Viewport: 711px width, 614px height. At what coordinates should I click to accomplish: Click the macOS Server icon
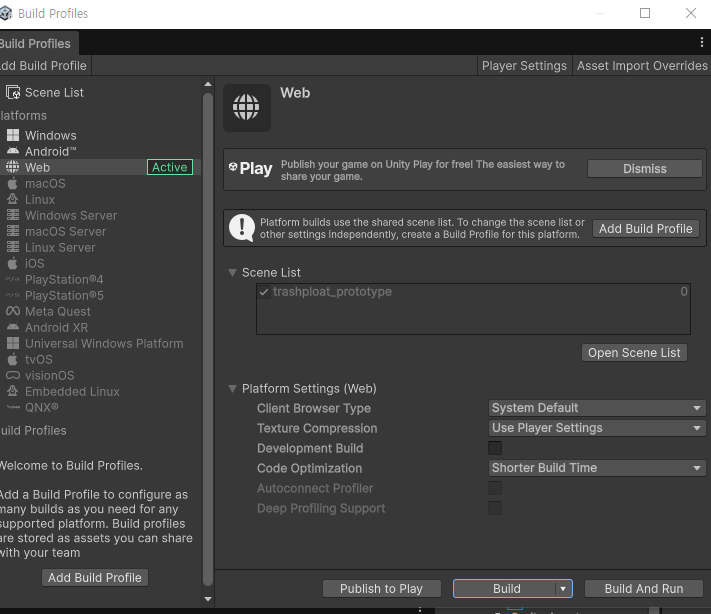point(13,231)
